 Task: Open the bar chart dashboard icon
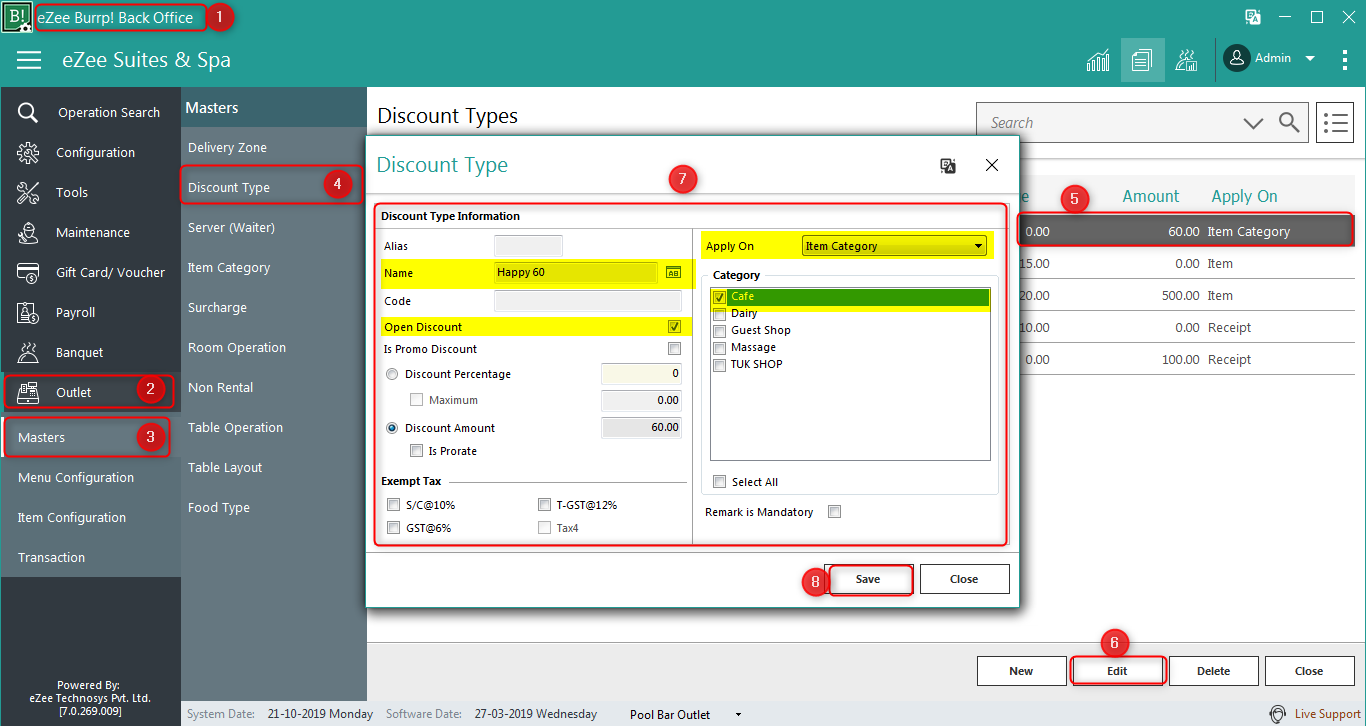point(1098,60)
